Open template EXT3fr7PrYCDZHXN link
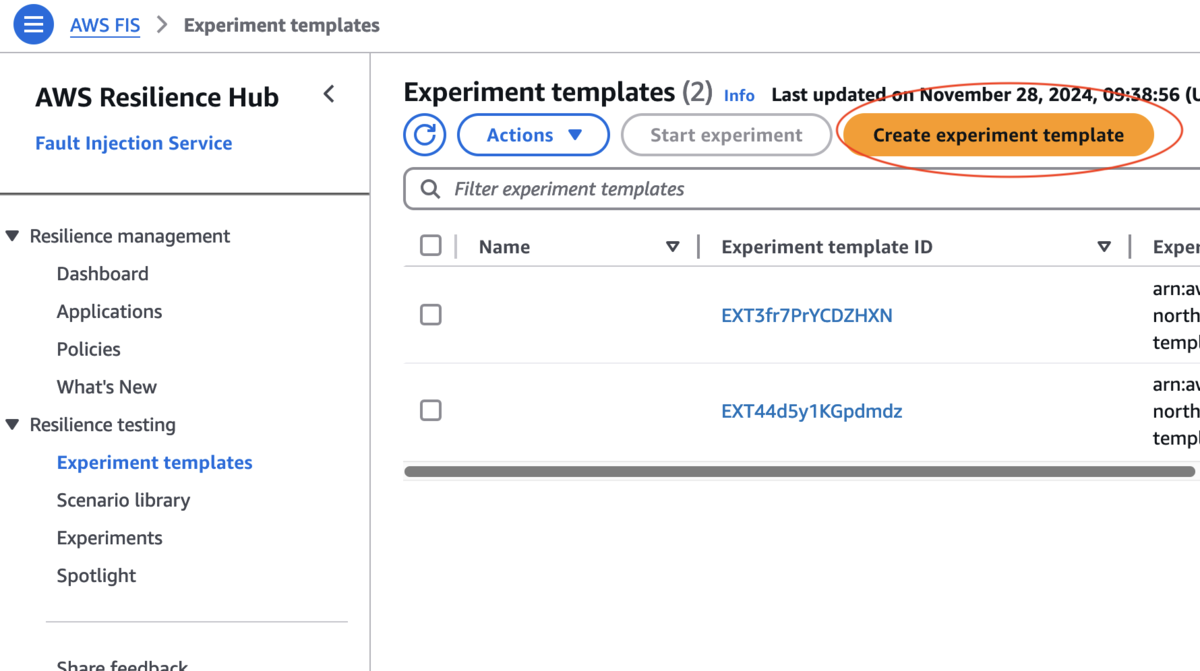Screen dimensions: 1200x671 coord(806,316)
